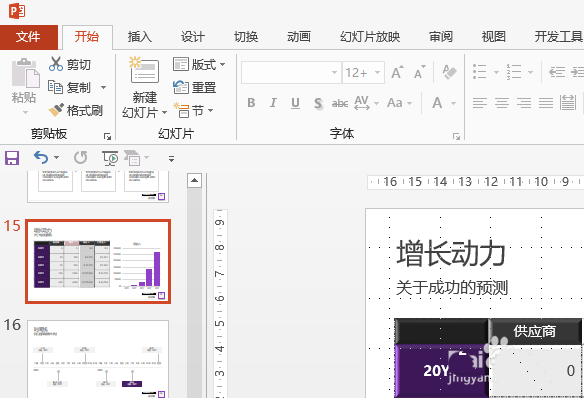Expand the Paste options arrow
The width and height of the screenshot is (584, 398).
pyautogui.click(x=25, y=112)
